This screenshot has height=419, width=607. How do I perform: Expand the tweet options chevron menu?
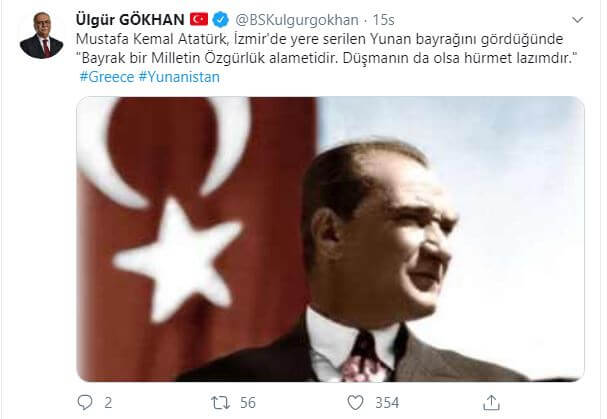coord(577,20)
